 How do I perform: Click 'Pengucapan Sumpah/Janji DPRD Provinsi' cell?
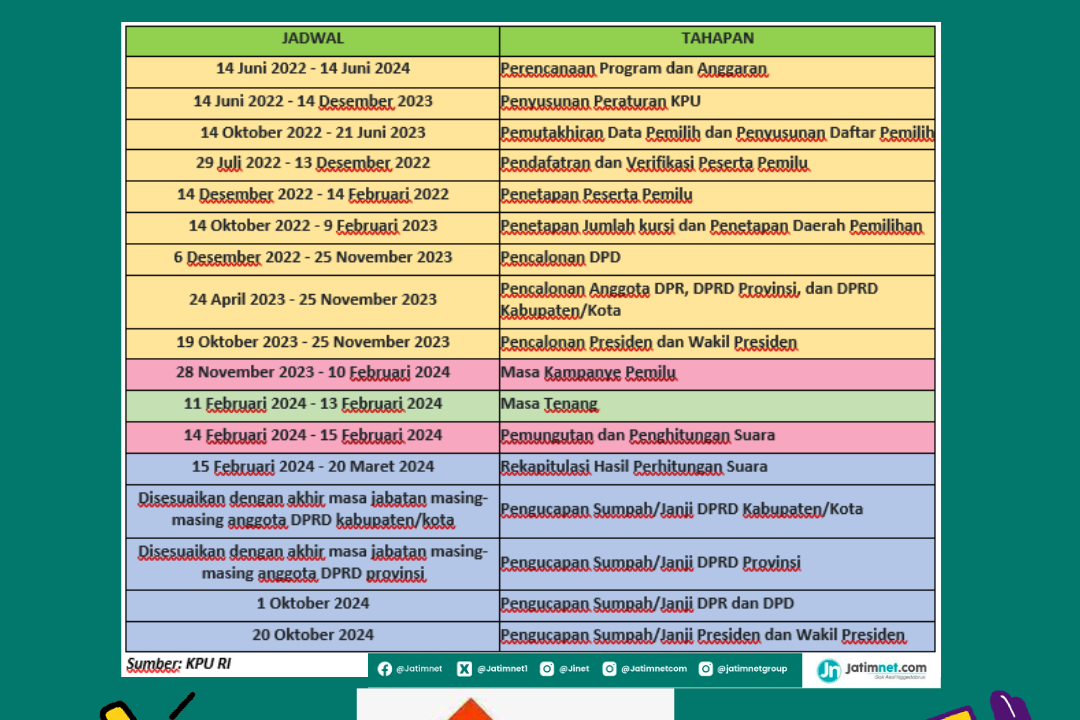[717, 564]
